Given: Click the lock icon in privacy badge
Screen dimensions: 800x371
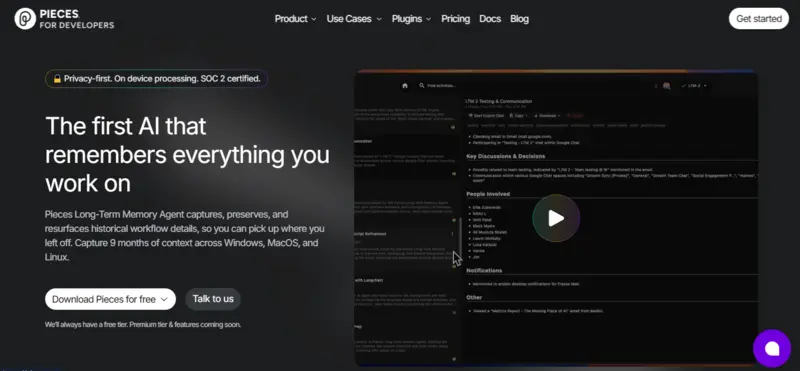Looking at the screenshot, I should pyautogui.click(x=58, y=79).
